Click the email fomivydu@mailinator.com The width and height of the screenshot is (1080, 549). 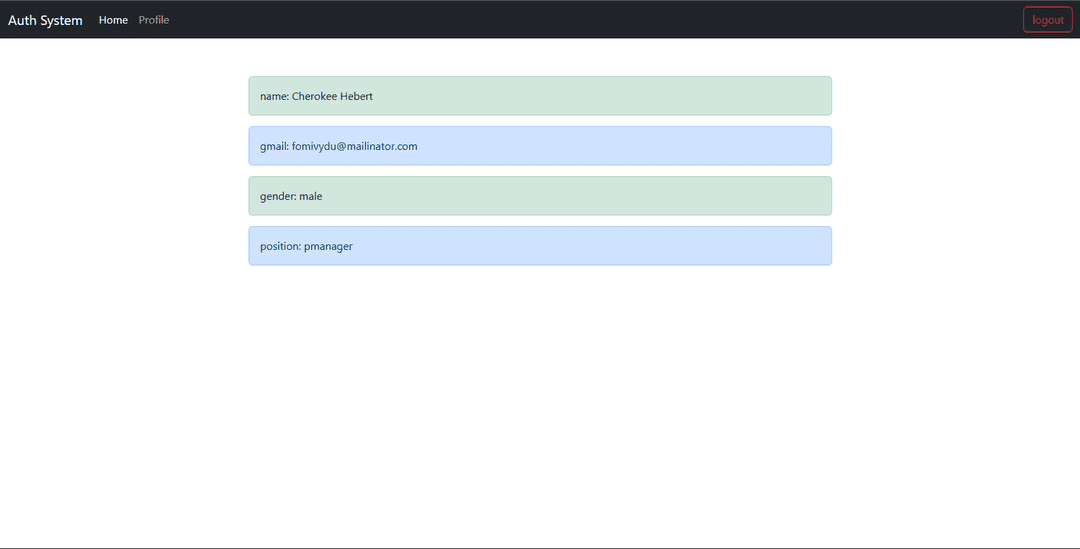coord(354,146)
